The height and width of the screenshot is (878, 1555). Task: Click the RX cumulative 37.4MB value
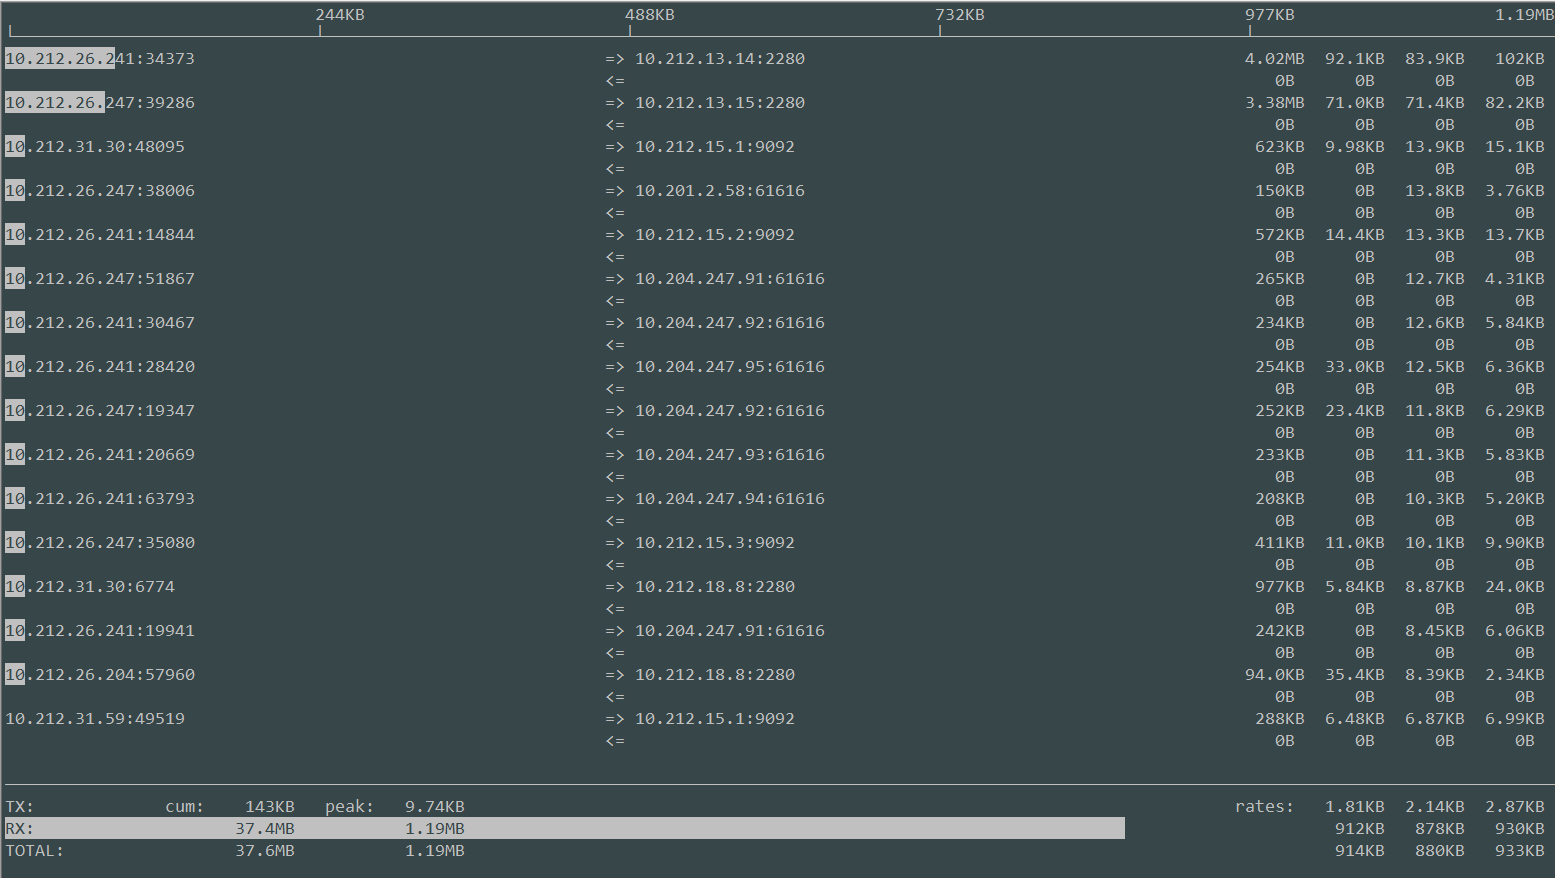pyautogui.click(x=265, y=829)
